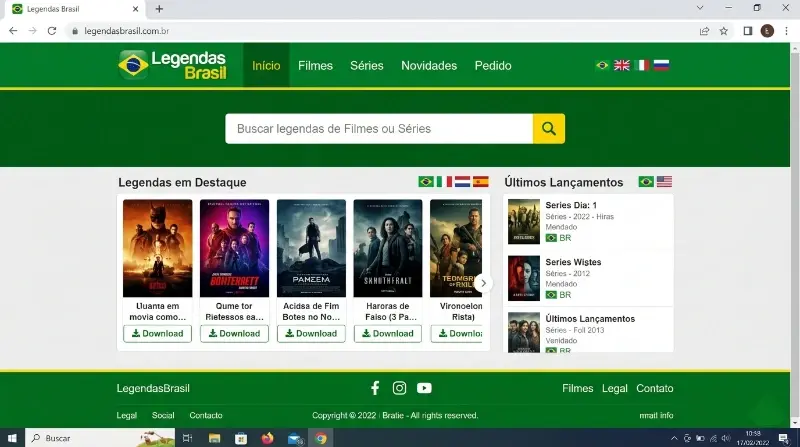
Task: Click the Contato footer link
Action: pyautogui.click(x=655, y=388)
